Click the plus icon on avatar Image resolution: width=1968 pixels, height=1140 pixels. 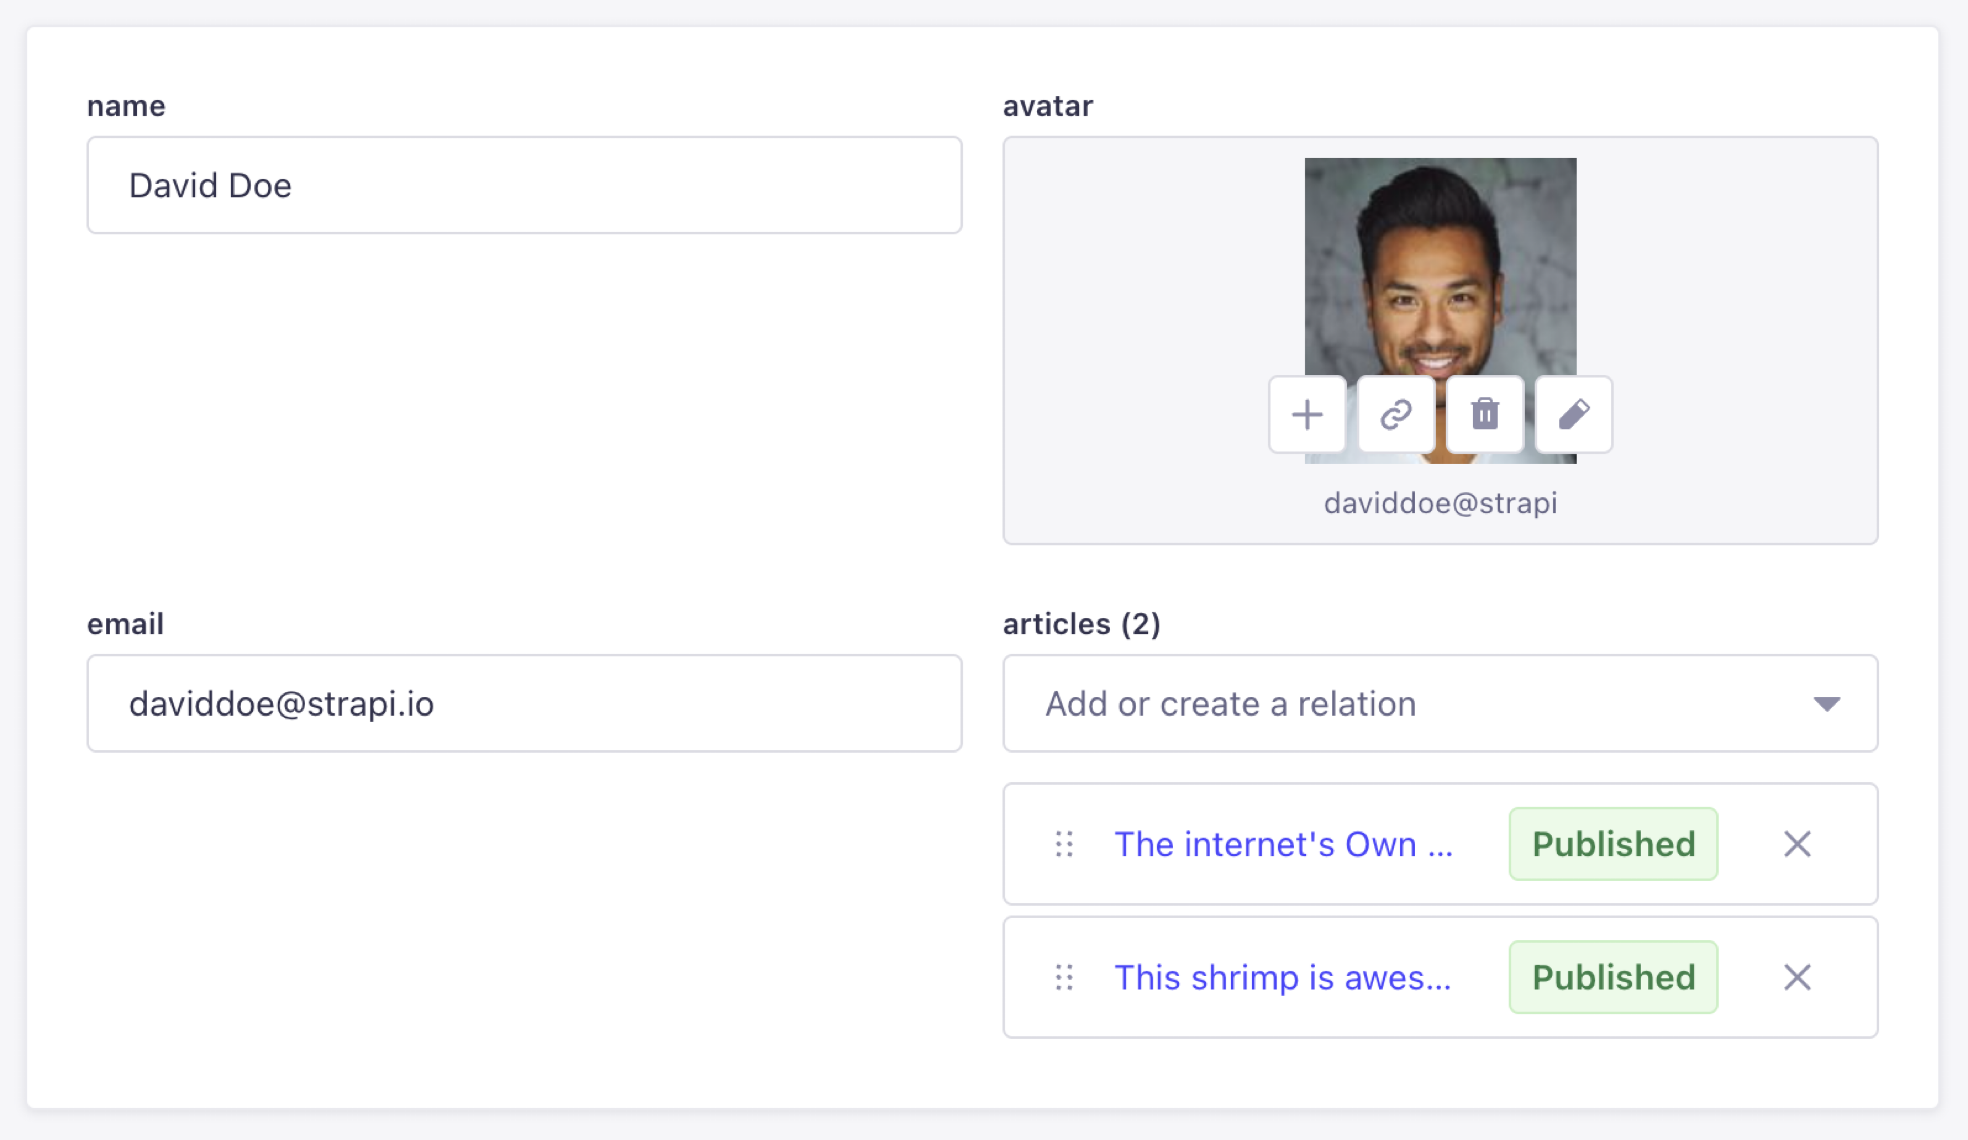(1307, 414)
